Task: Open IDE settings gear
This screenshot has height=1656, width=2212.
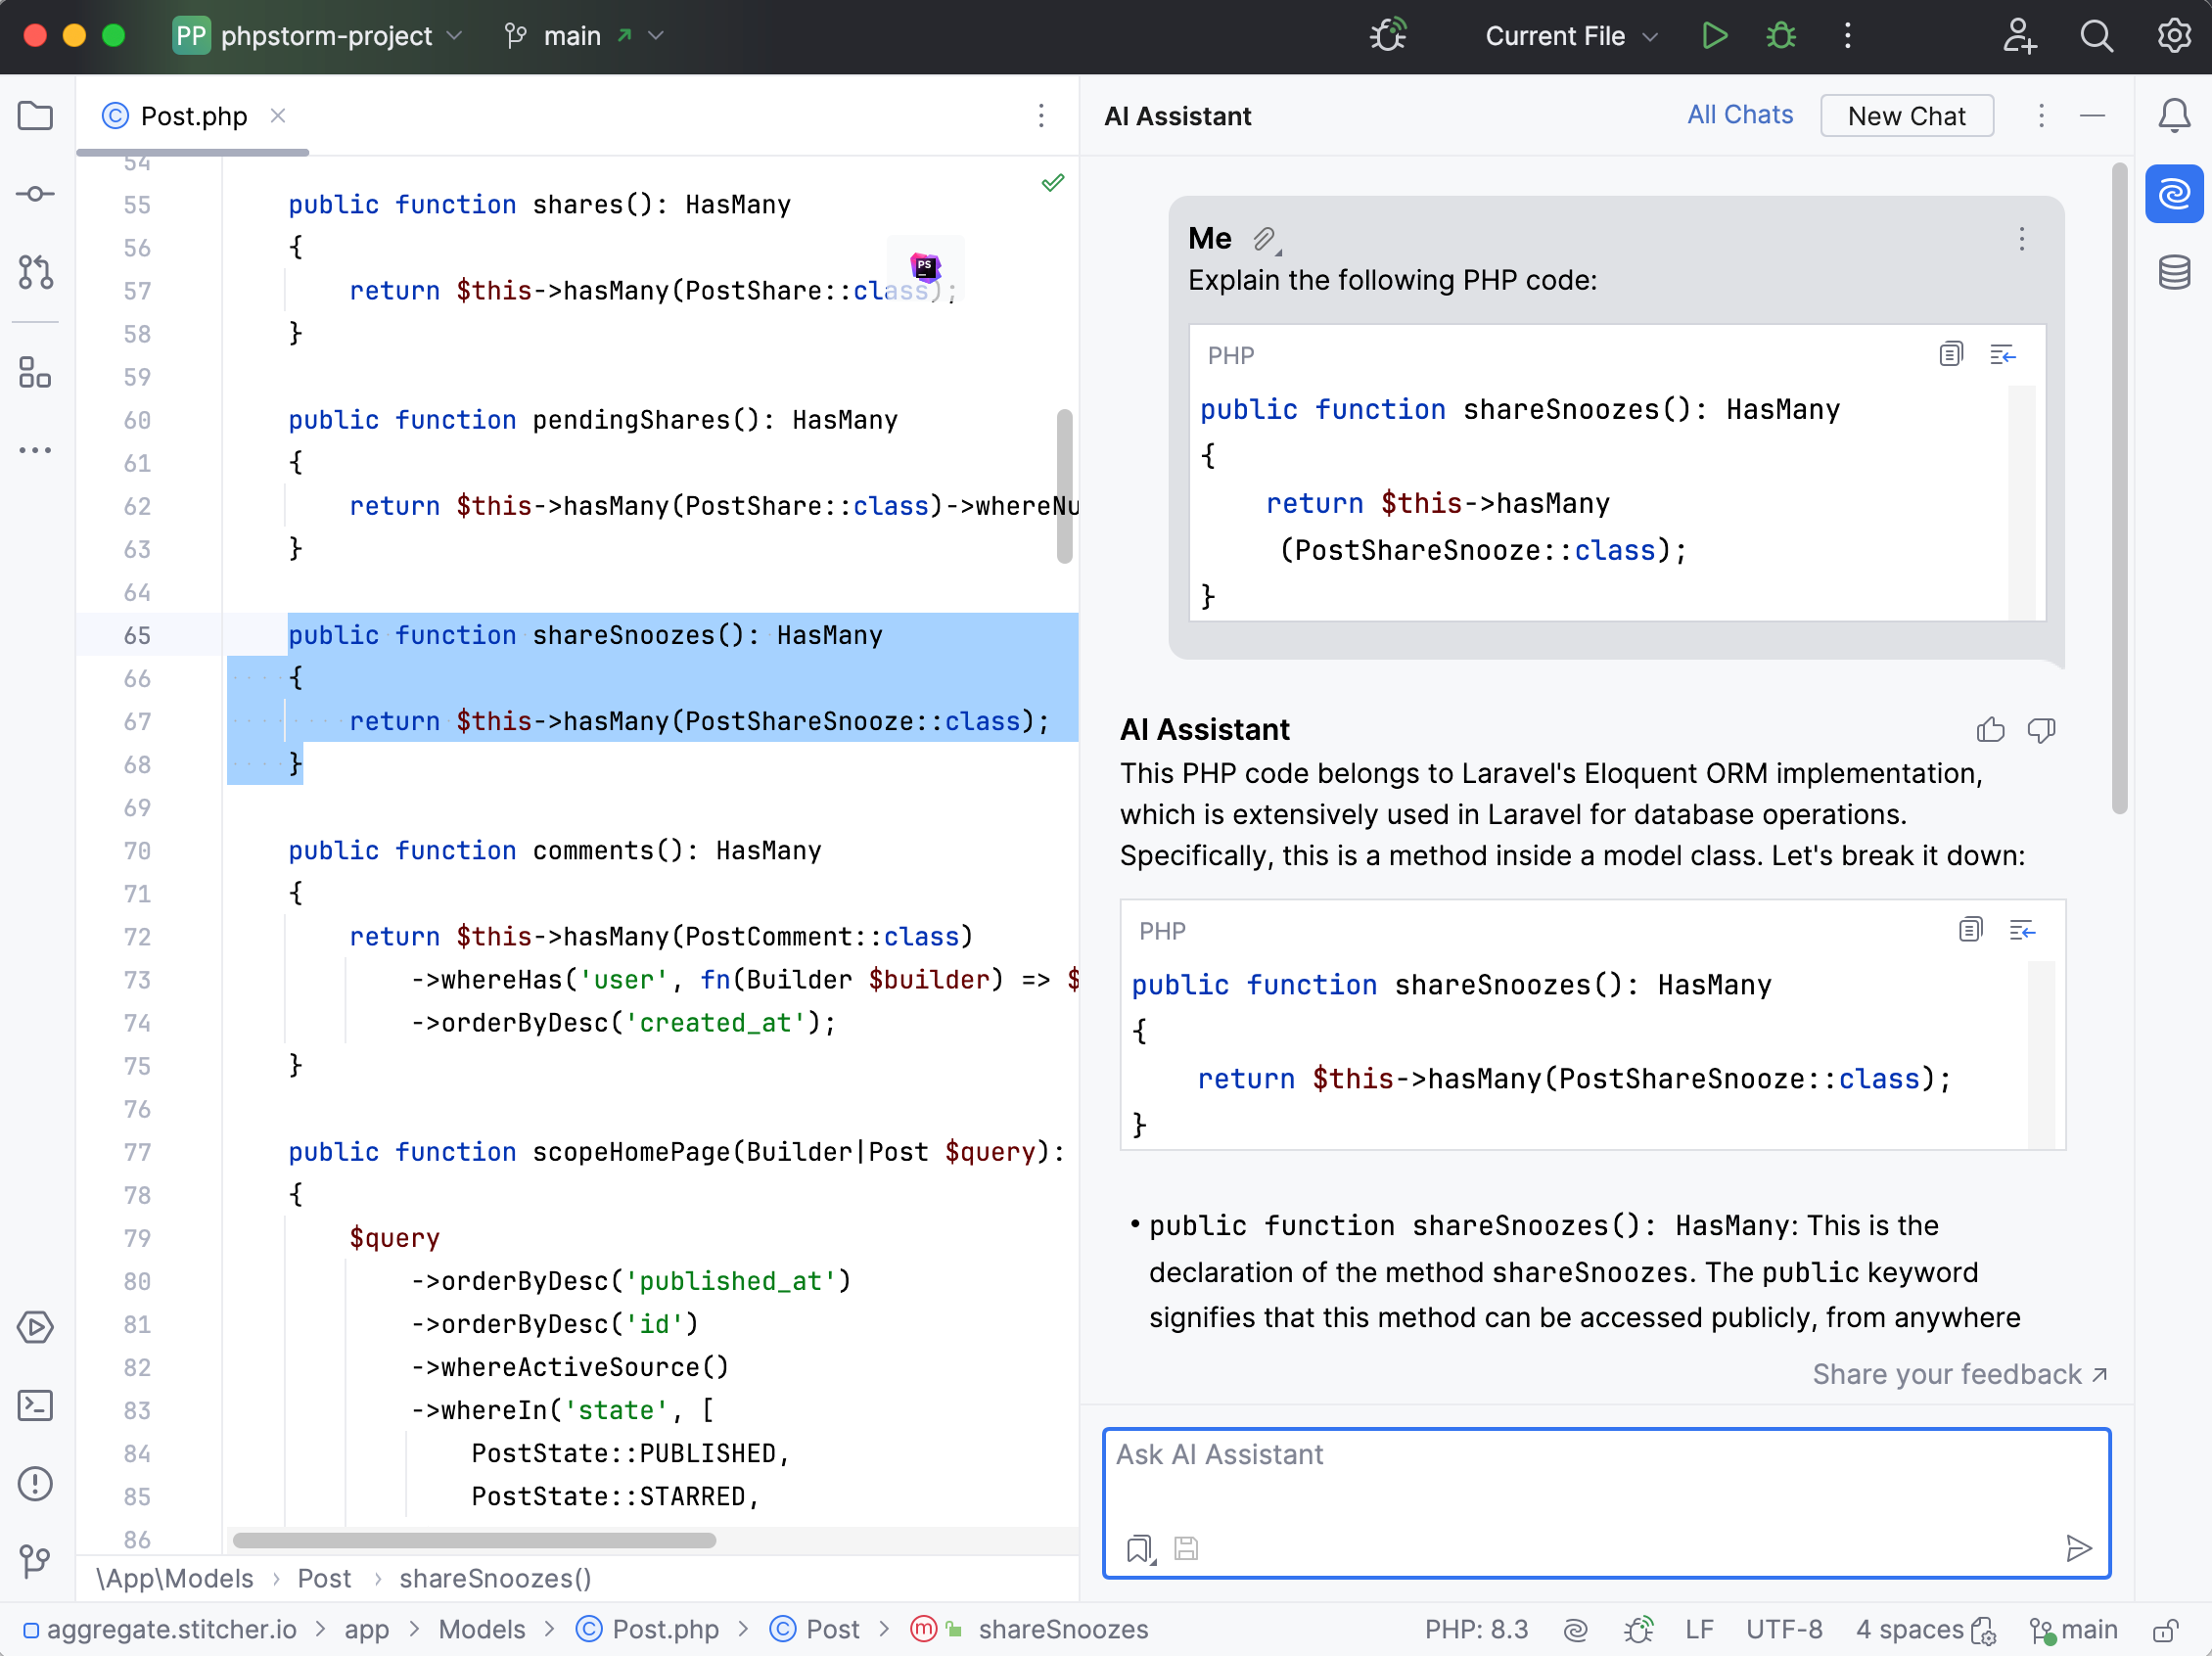Action: pyautogui.click(x=2174, y=36)
